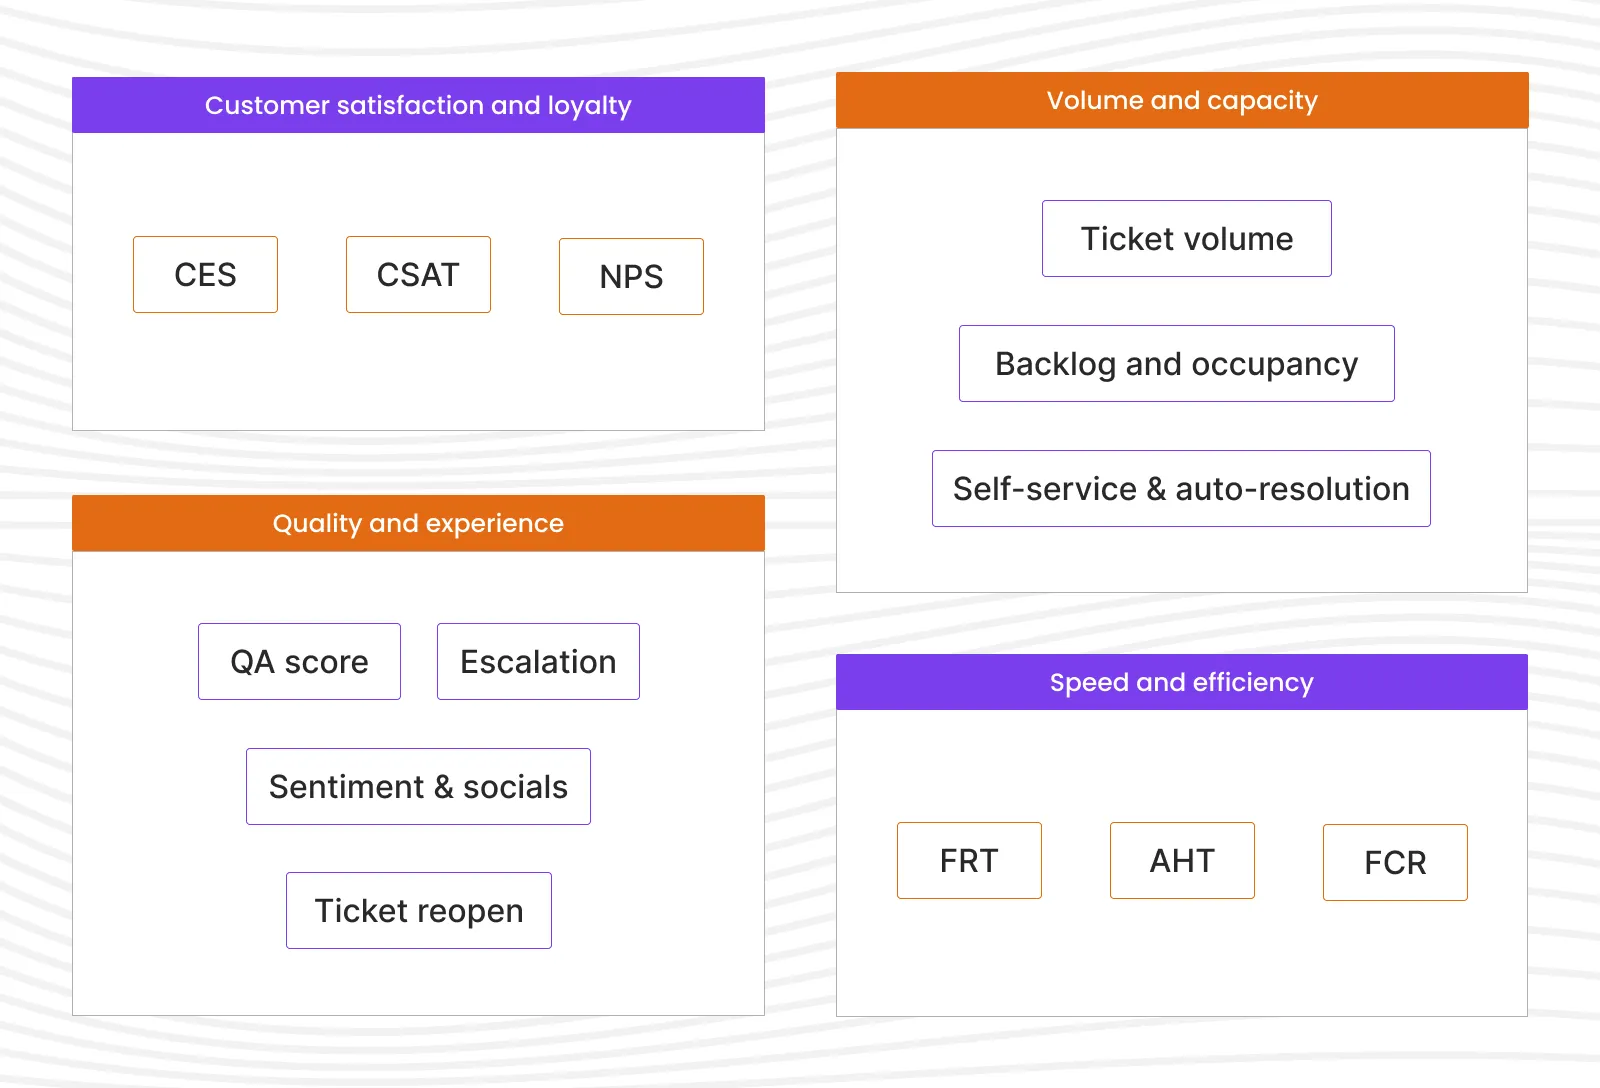
Task: Click the CSAT metric box
Action: (x=418, y=274)
